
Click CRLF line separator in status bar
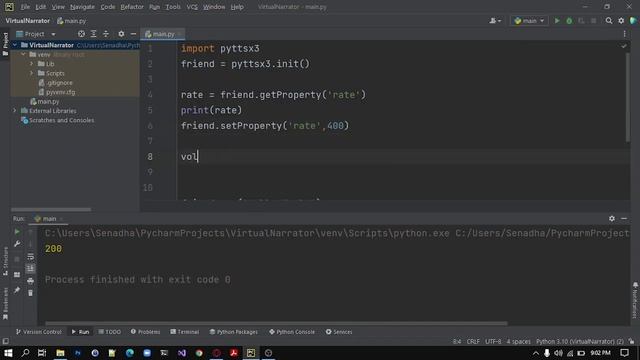(x=473, y=341)
